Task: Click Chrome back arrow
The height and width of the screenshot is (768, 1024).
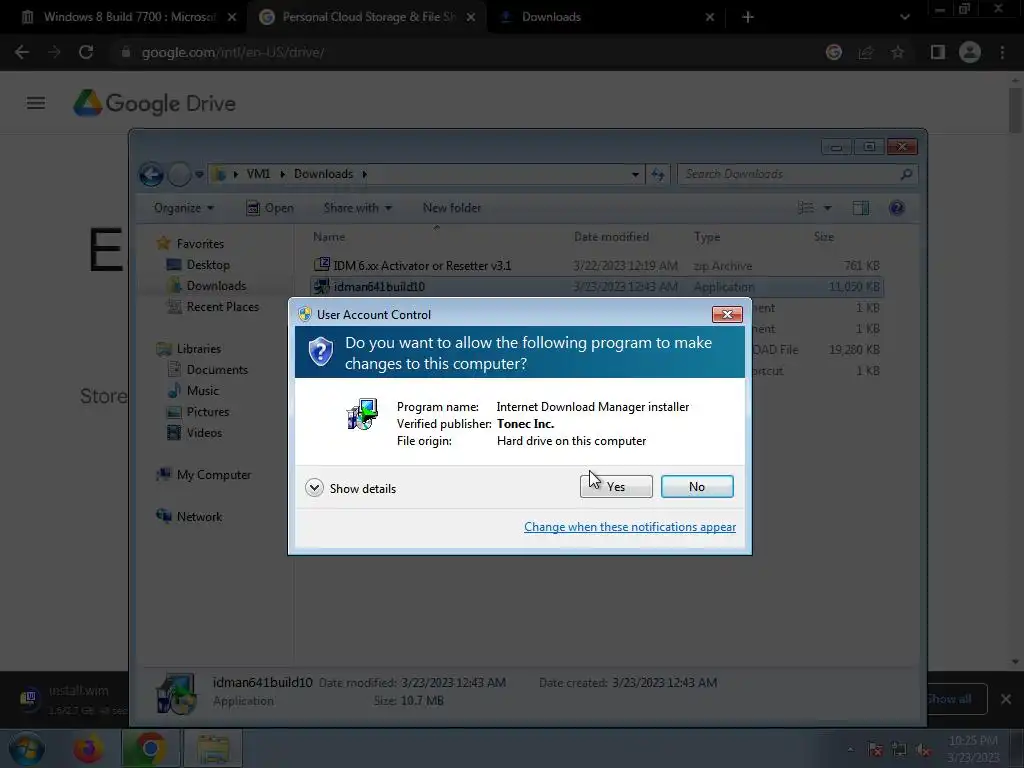Action: click(22, 52)
